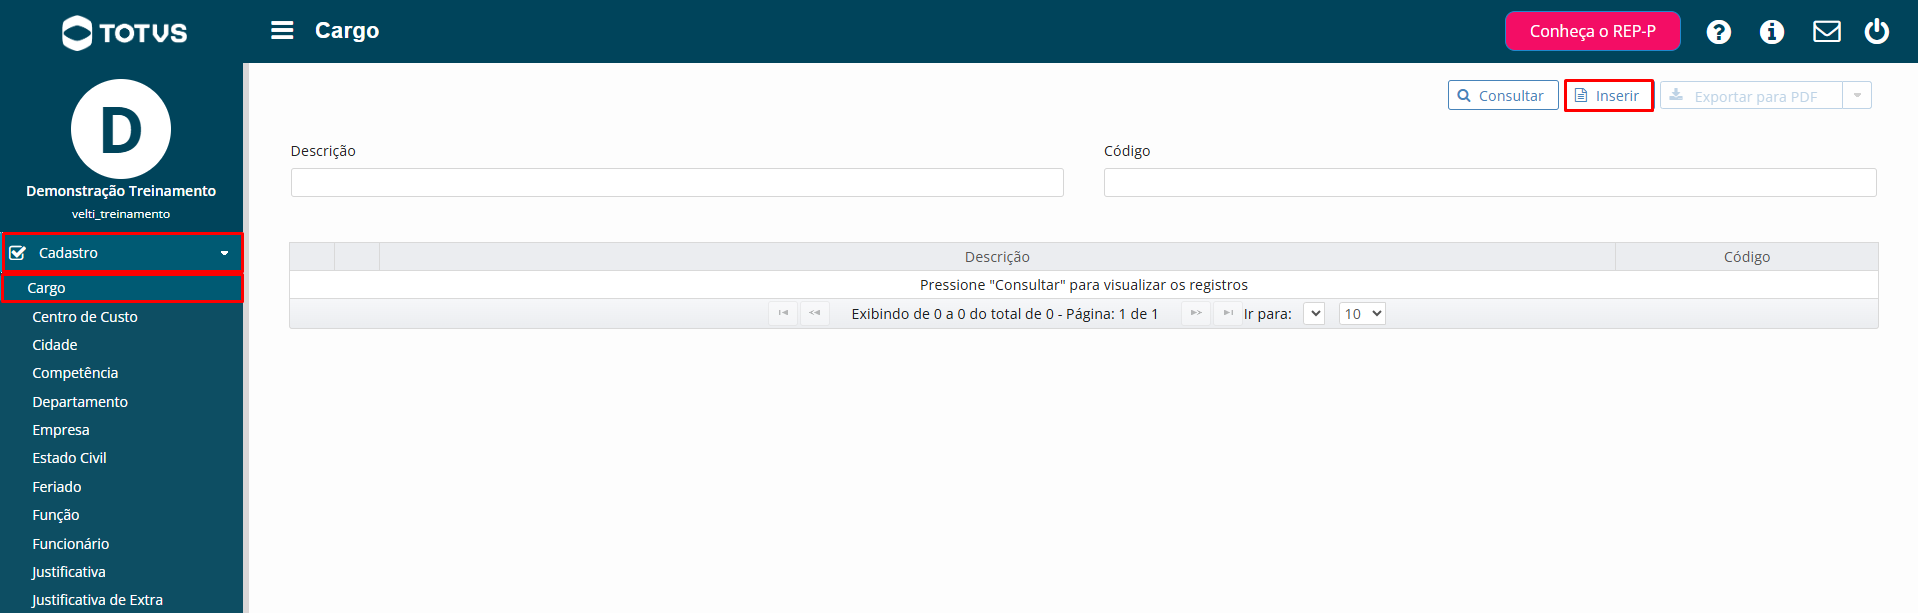Click the 'Exibindo de 0 a 0' pagination text
The width and height of the screenshot is (1918, 613).
(x=1005, y=314)
